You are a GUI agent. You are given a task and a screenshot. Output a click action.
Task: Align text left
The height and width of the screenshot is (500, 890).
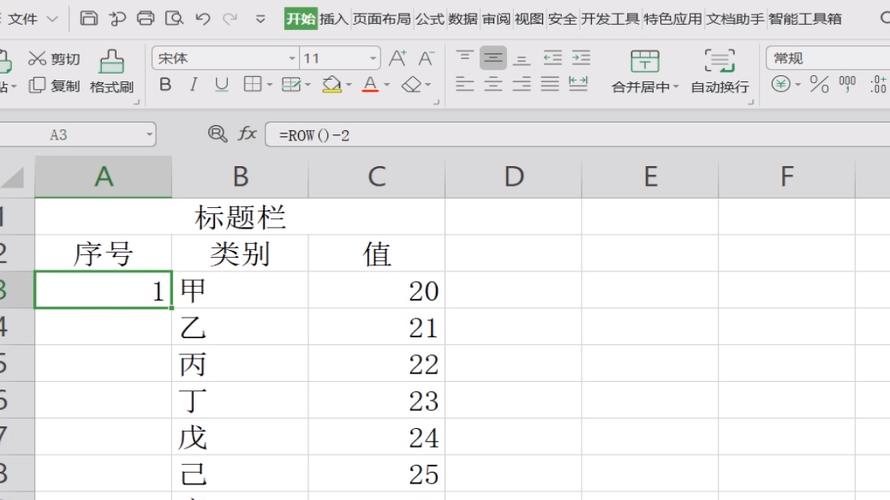tap(464, 85)
